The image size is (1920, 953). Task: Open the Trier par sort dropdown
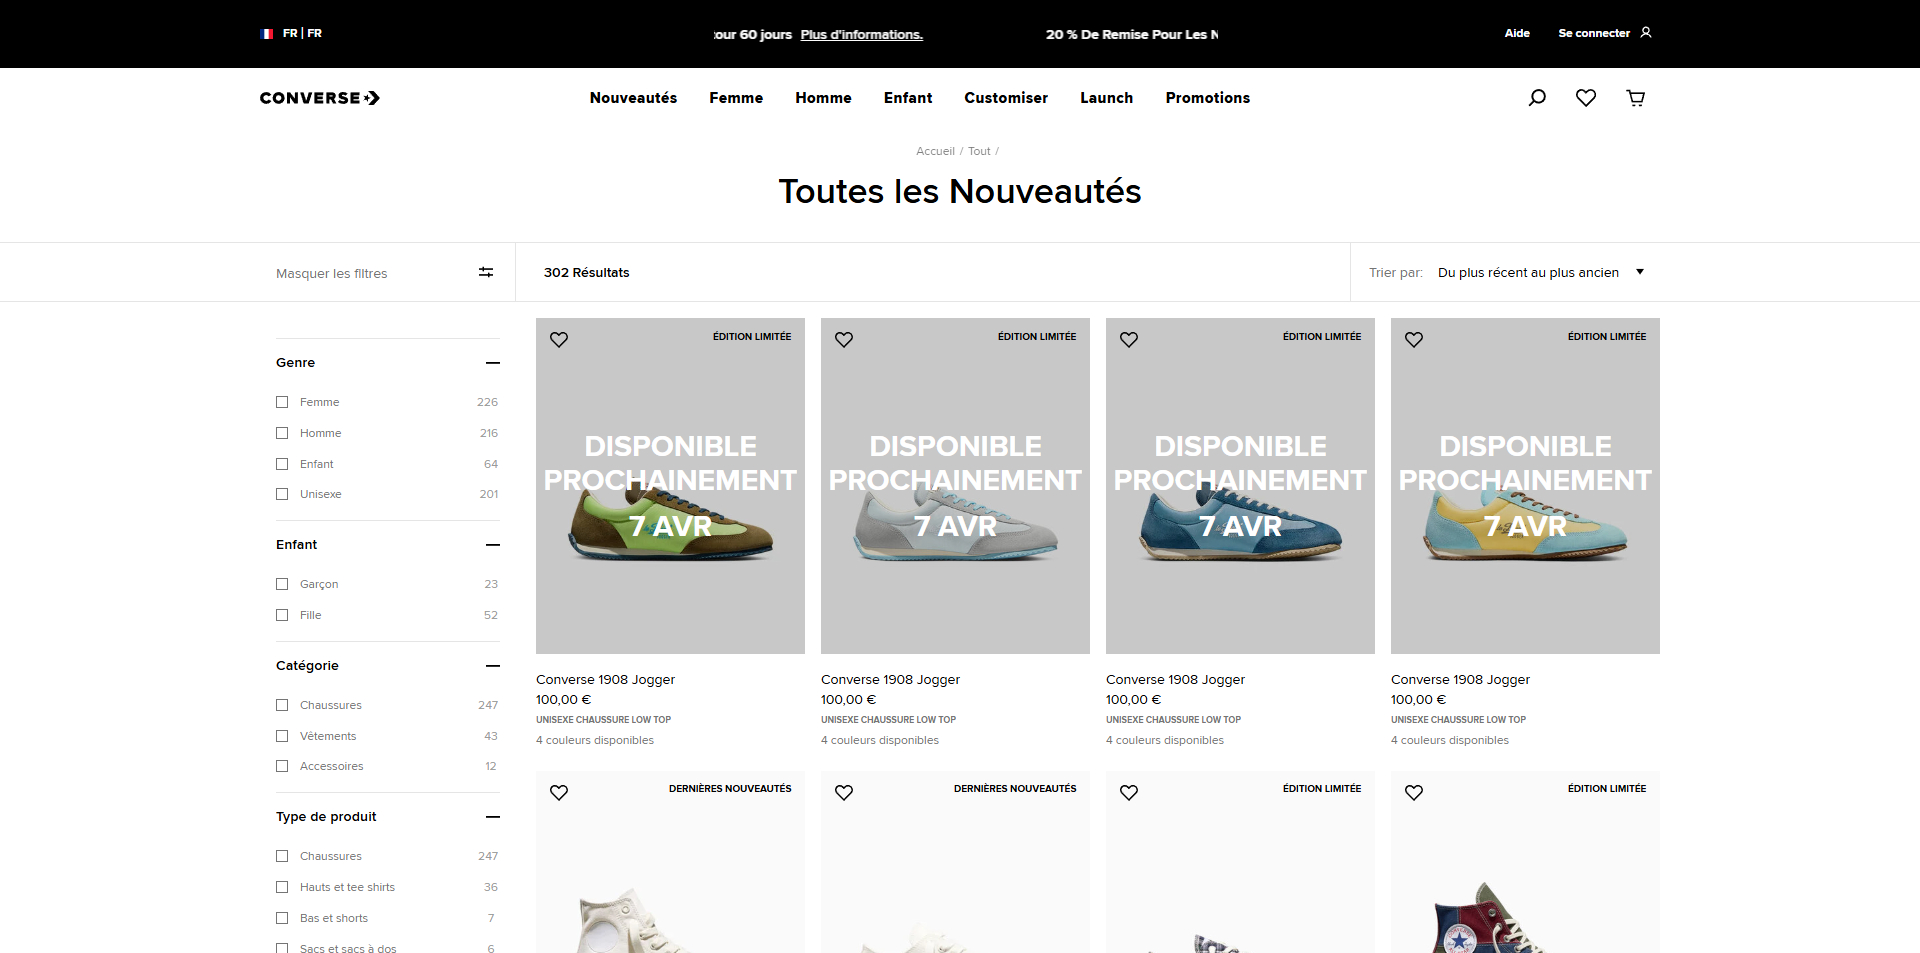pos(1540,272)
